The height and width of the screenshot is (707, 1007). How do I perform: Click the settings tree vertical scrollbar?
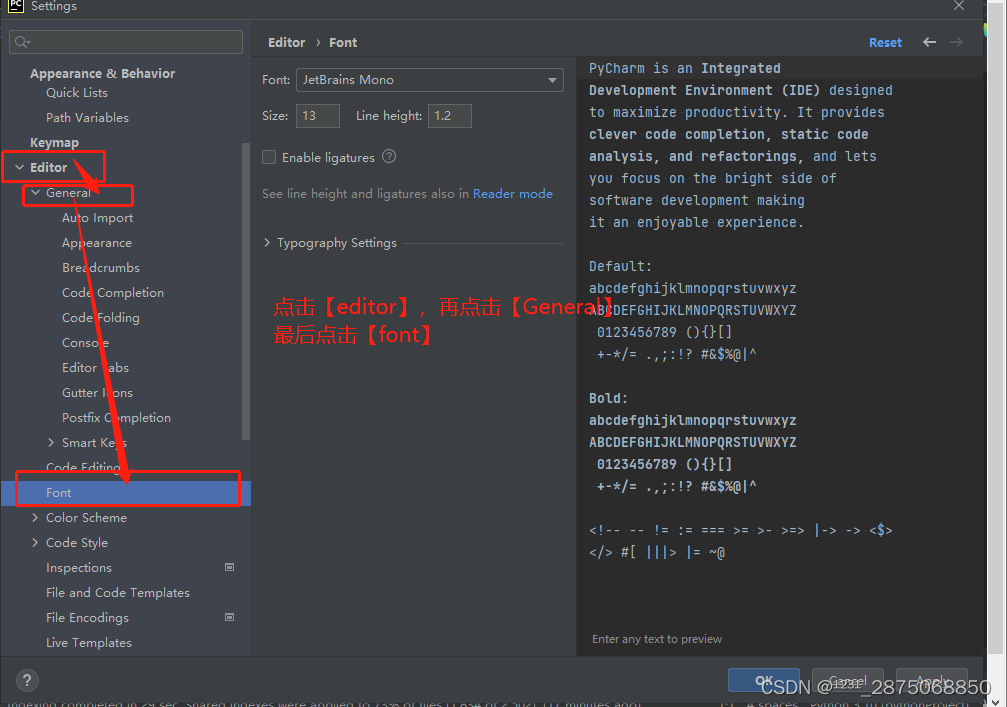click(x=245, y=292)
